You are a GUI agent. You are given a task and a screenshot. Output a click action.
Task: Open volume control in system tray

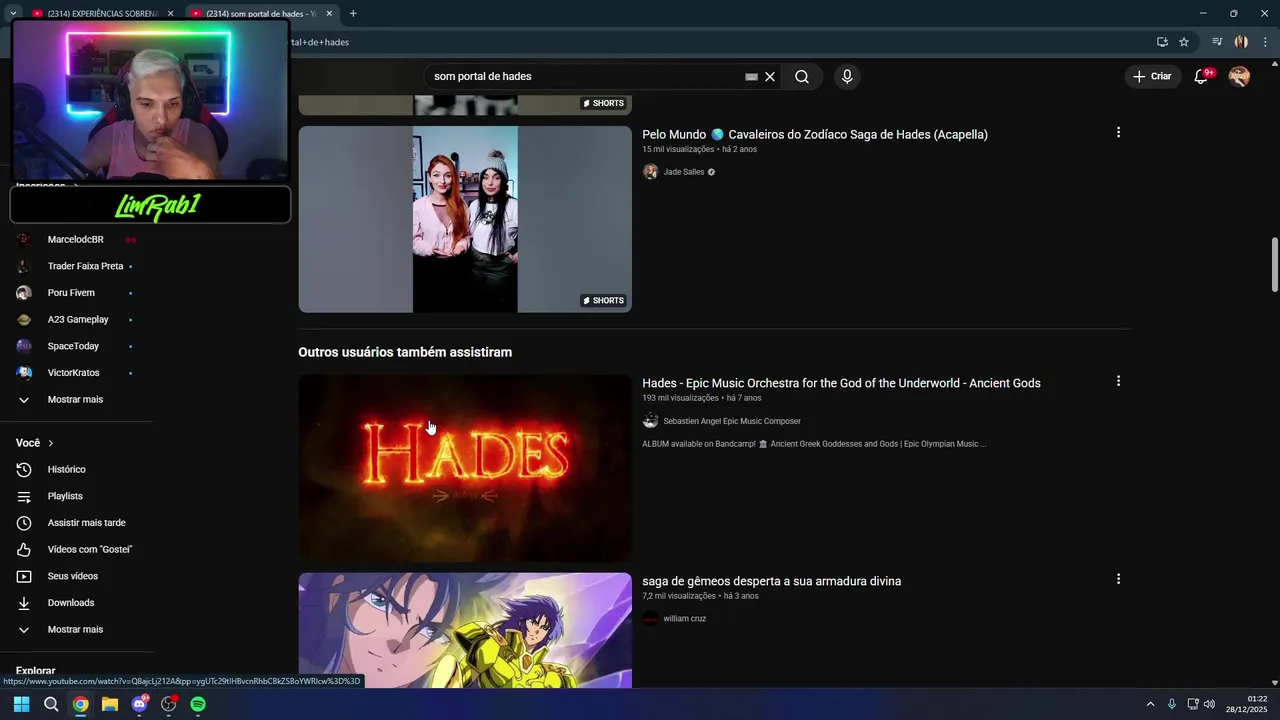(1209, 704)
